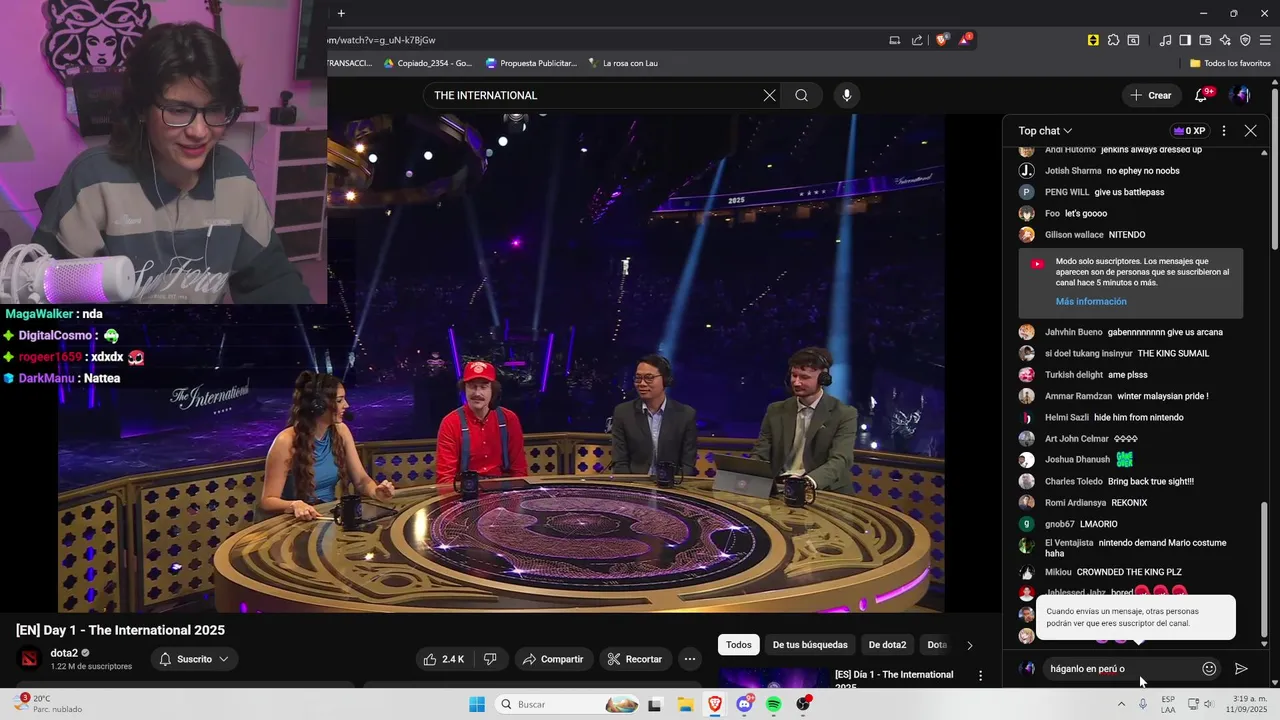This screenshot has height=720, width=1280.
Task: Open the Extensions puzzle piece menu
Action: [1113, 40]
